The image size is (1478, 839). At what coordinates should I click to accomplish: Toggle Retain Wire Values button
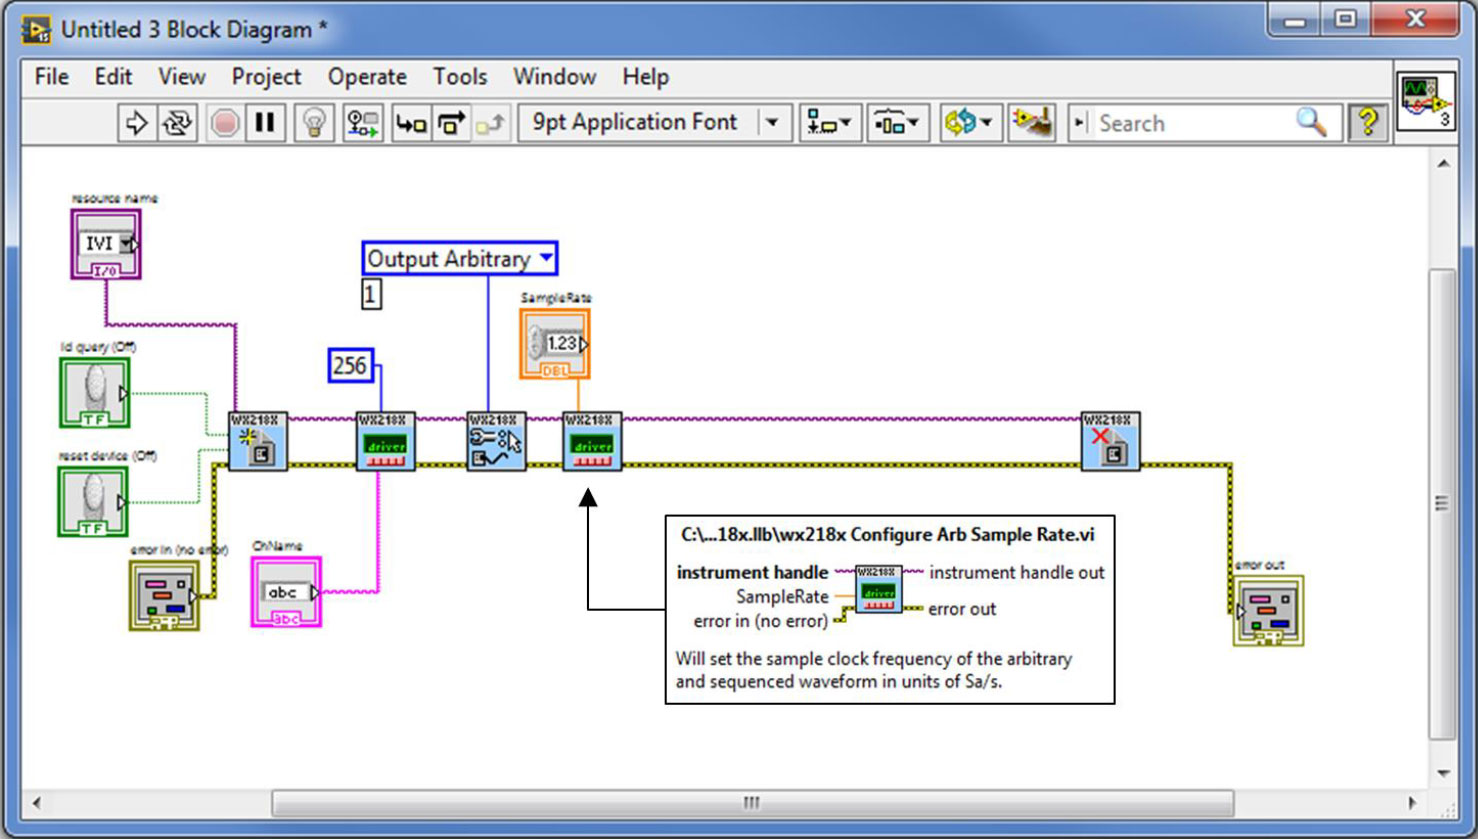362,123
